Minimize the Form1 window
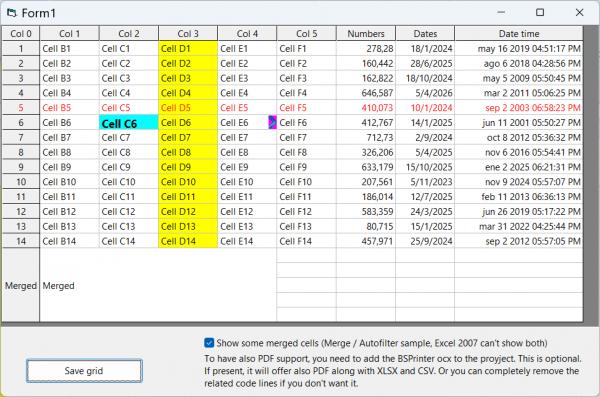 click(501, 13)
